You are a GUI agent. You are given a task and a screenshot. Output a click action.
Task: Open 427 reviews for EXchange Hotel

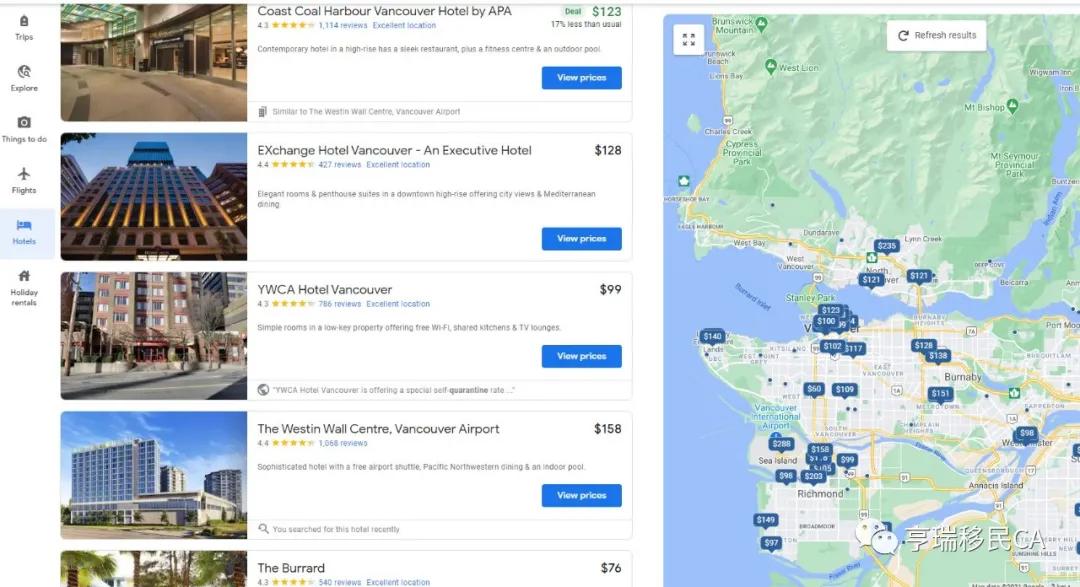click(x=340, y=165)
